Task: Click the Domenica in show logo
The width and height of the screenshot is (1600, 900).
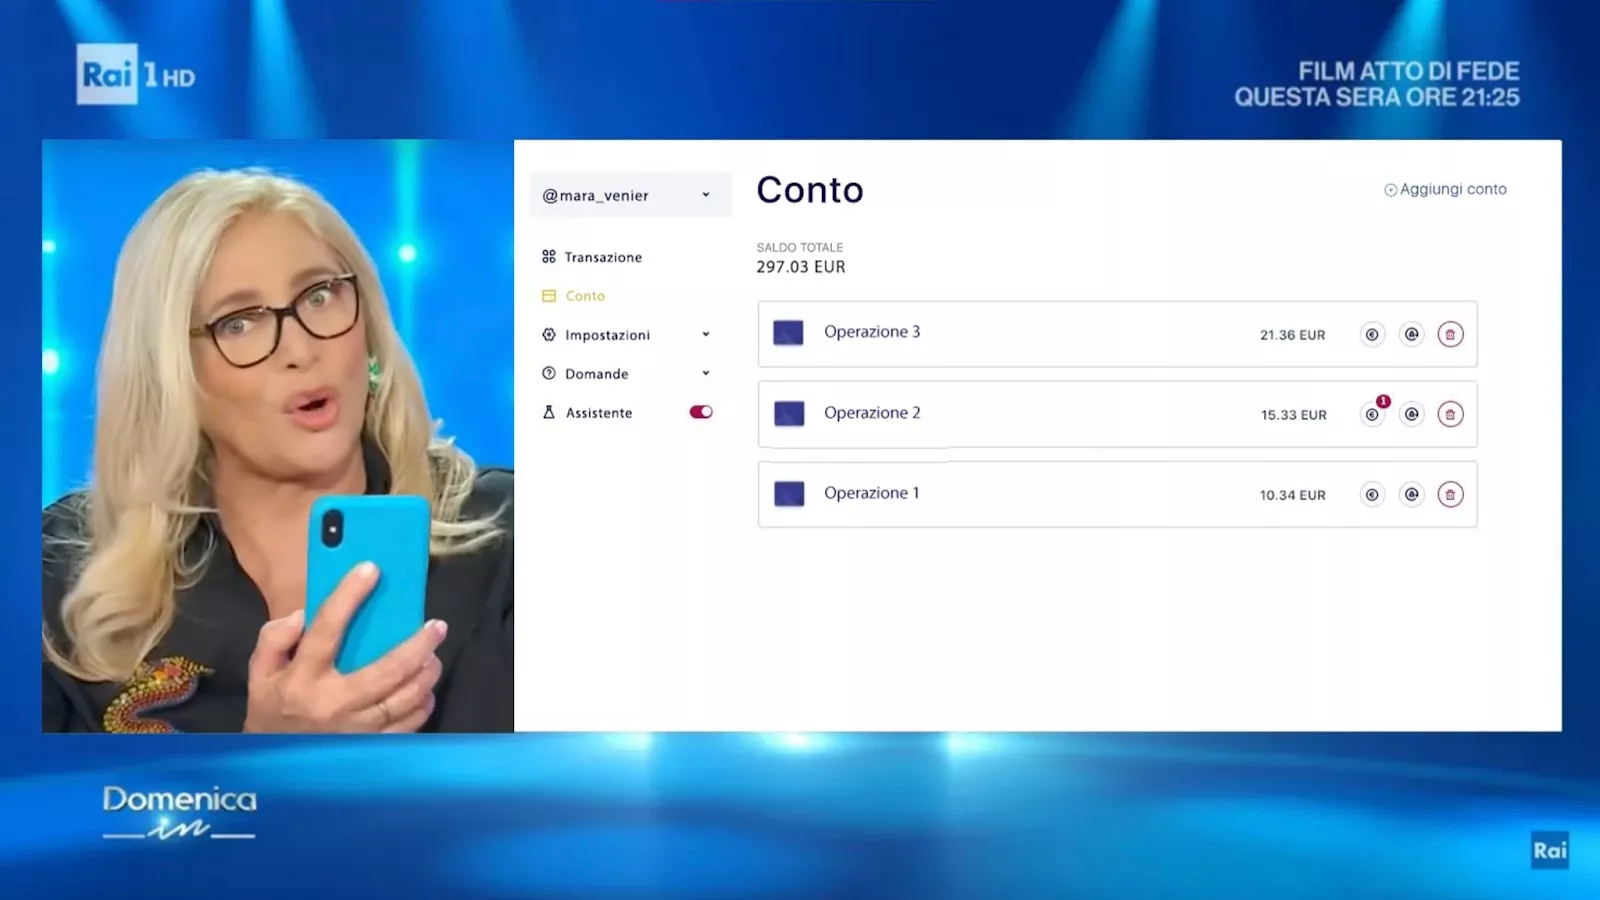Action: click(x=179, y=812)
